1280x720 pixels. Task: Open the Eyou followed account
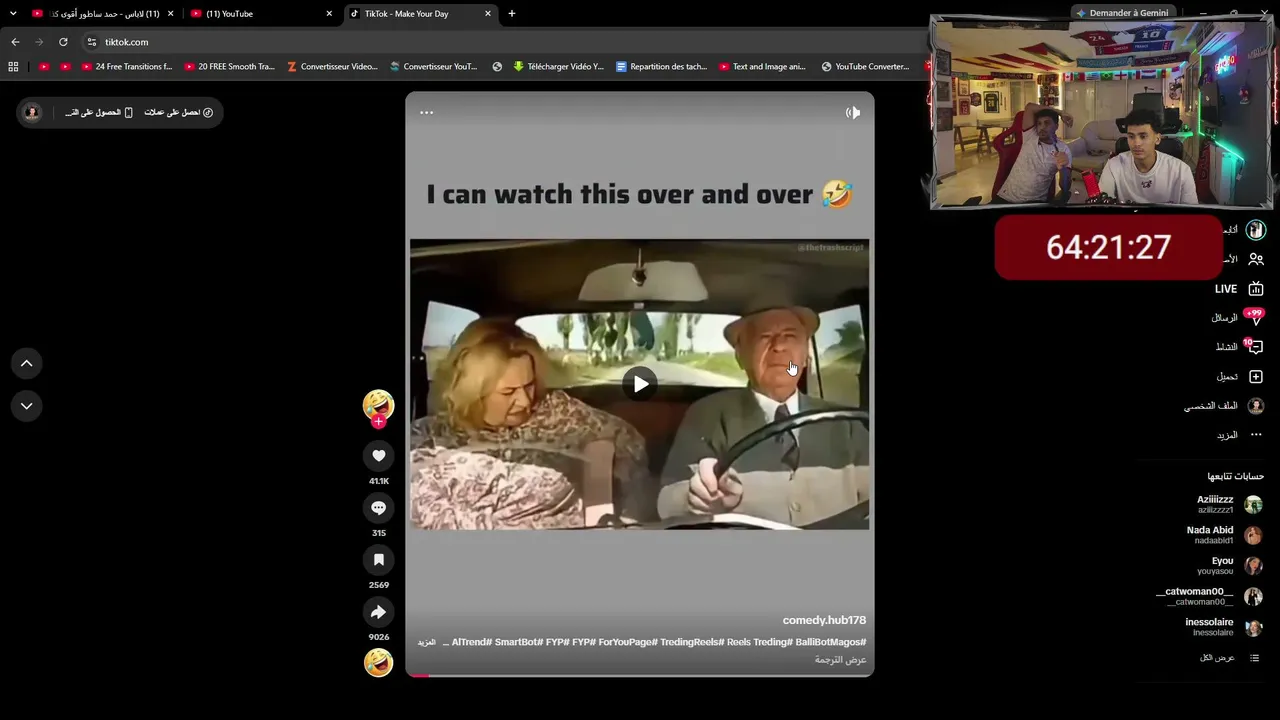click(x=1230, y=566)
